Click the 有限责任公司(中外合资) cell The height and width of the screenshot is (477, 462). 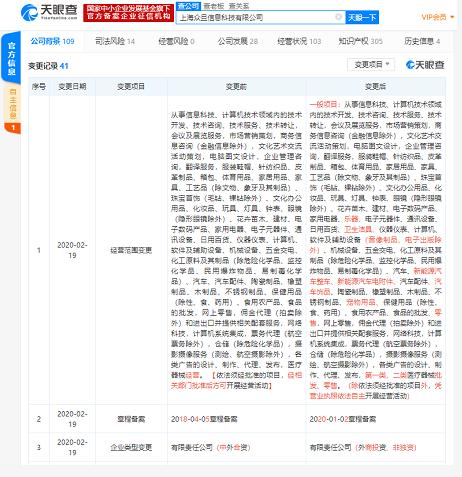pyautogui.click(x=211, y=447)
